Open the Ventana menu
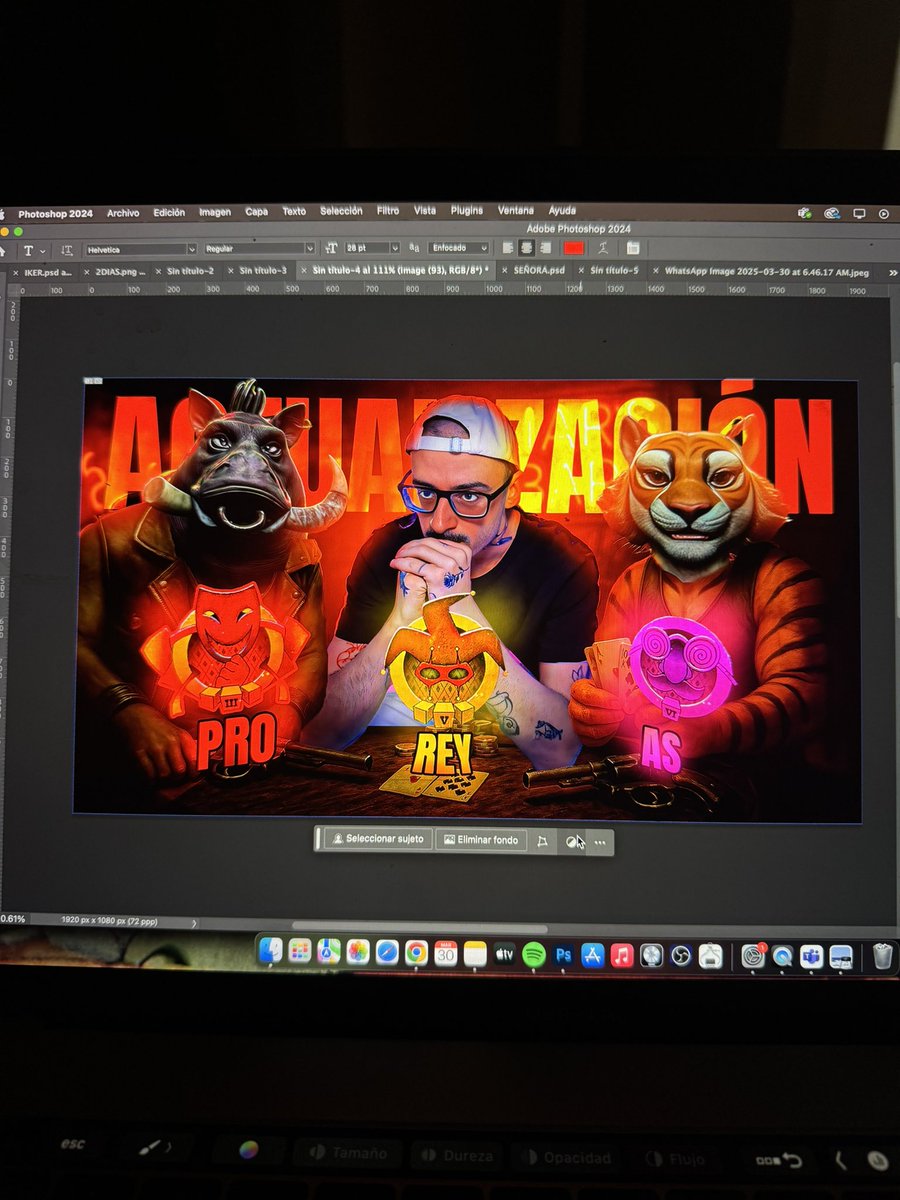Screen dimensions: 900x1200 coord(516,211)
